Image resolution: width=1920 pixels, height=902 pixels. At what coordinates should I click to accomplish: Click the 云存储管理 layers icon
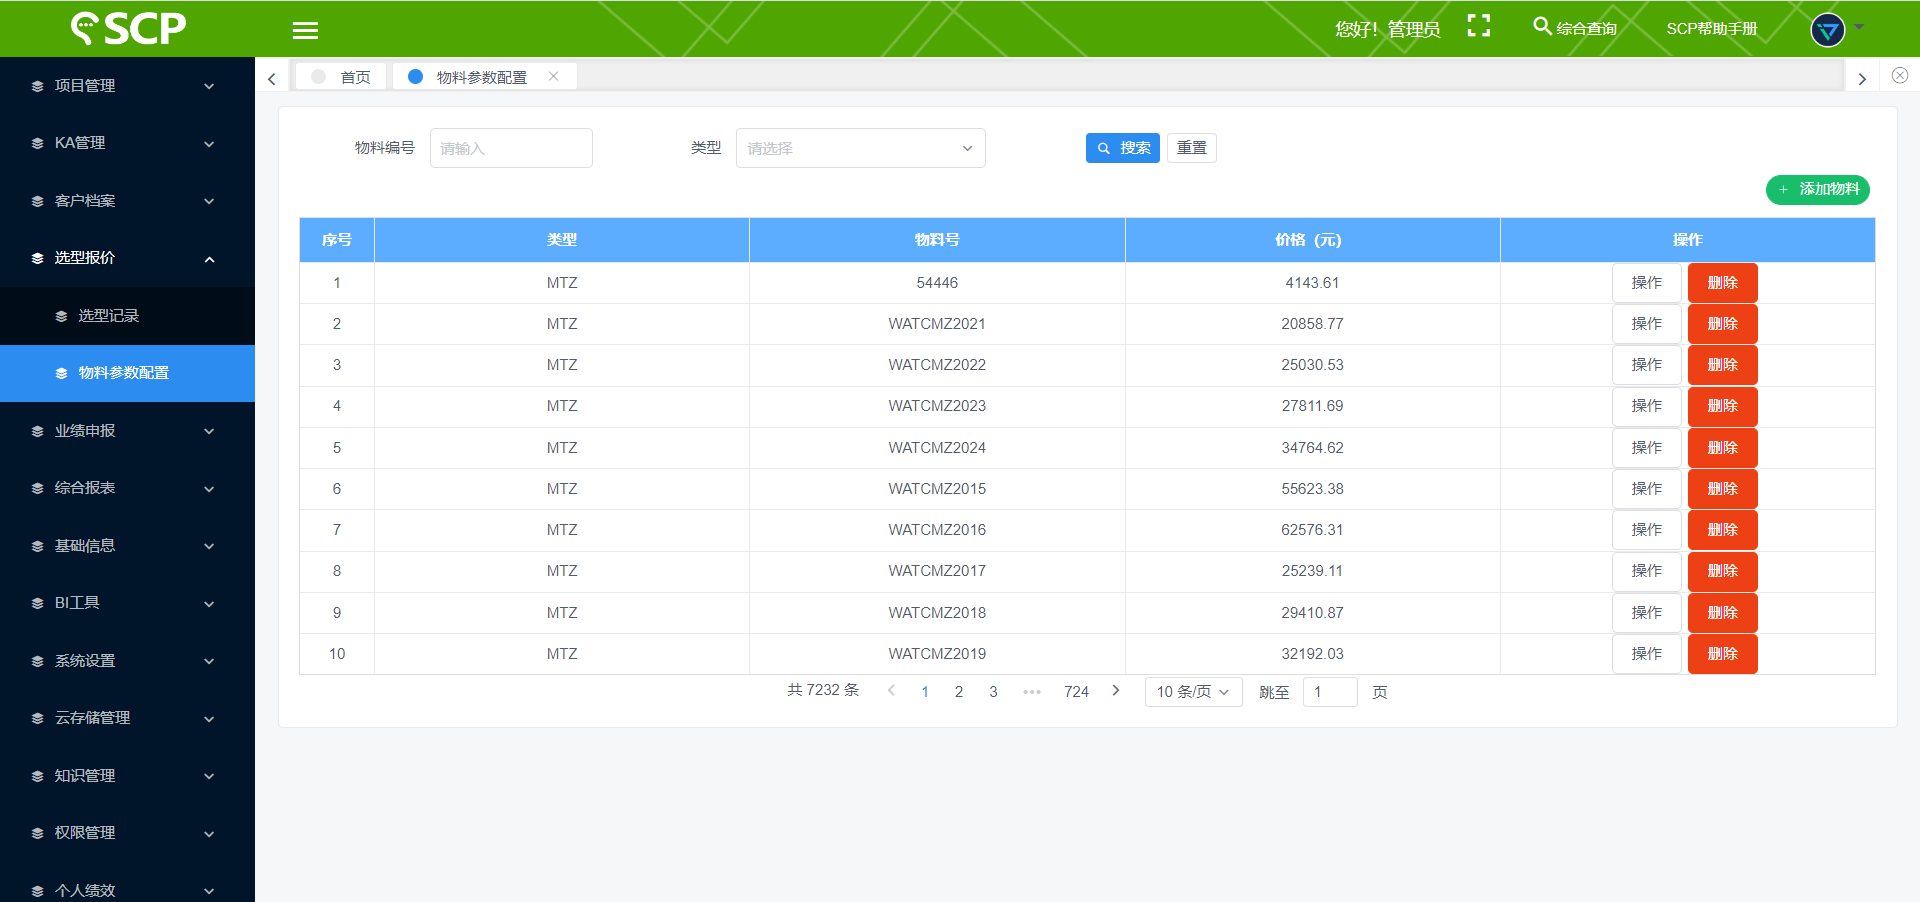pyautogui.click(x=37, y=718)
